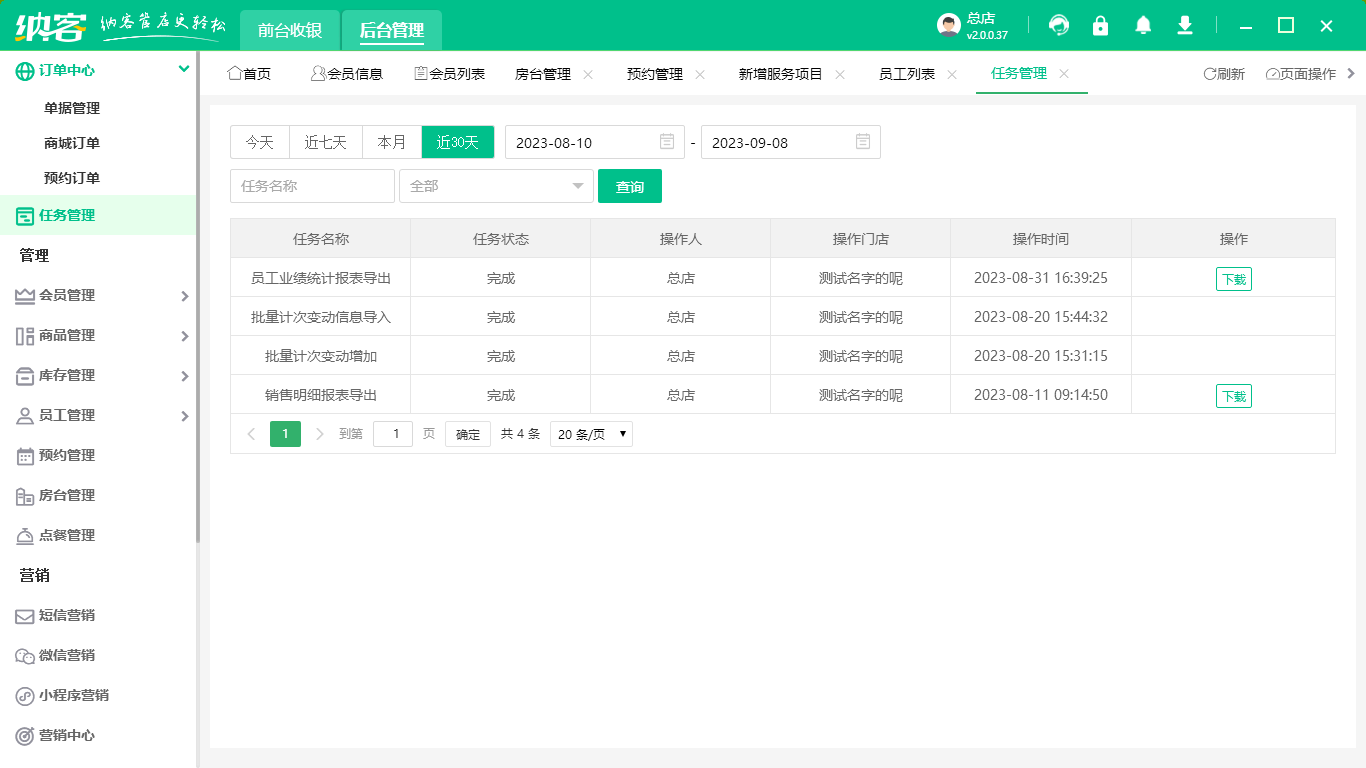1366x768 pixels.
Task: Switch to the 前台收银 tab
Action: (x=290, y=30)
